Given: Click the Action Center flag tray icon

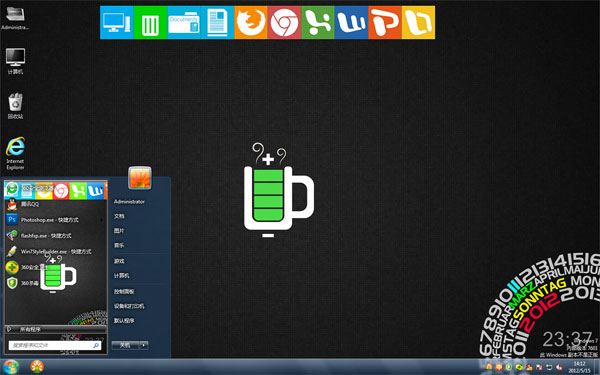Looking at the screenshot, I should pyautogui.click(x=539, y=367).
